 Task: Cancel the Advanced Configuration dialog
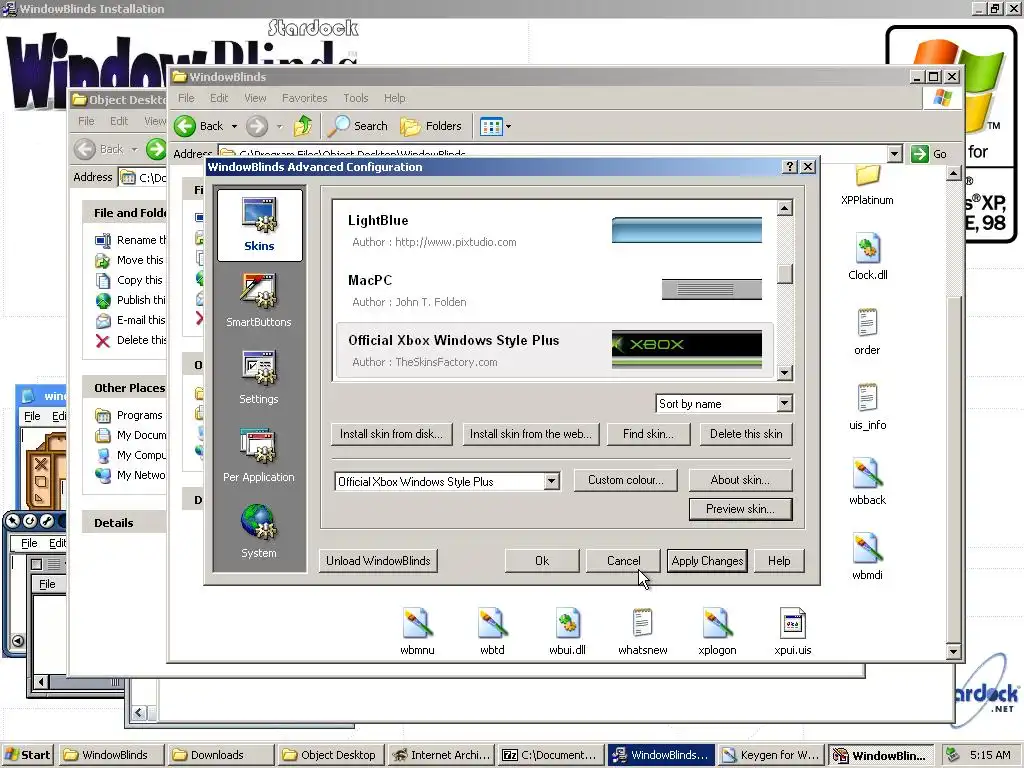624,561
